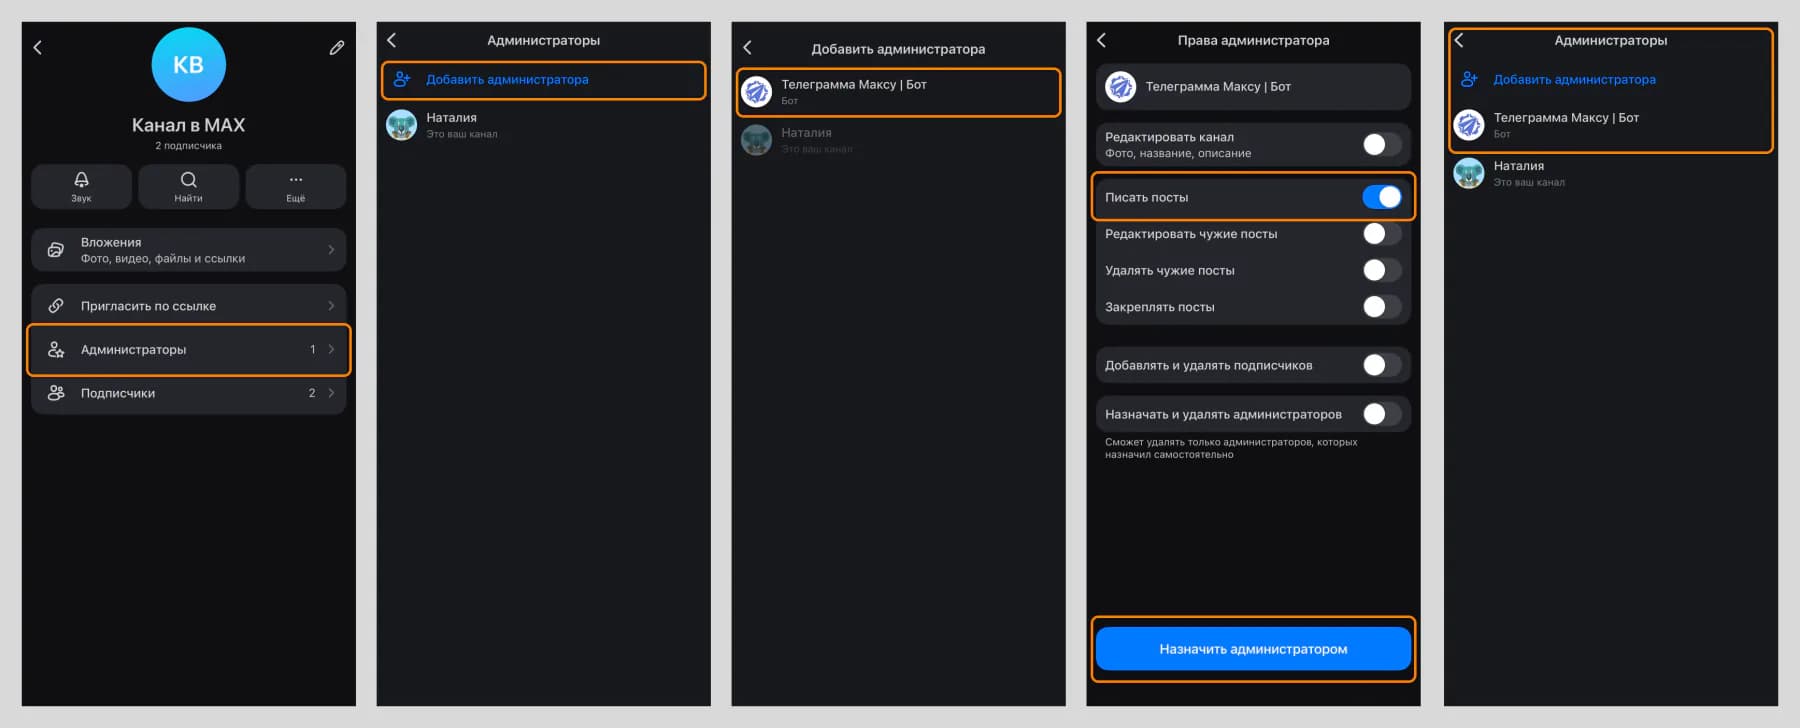Tap the bot avatar on the Добавить администратора screen

[x=757, y=92]
